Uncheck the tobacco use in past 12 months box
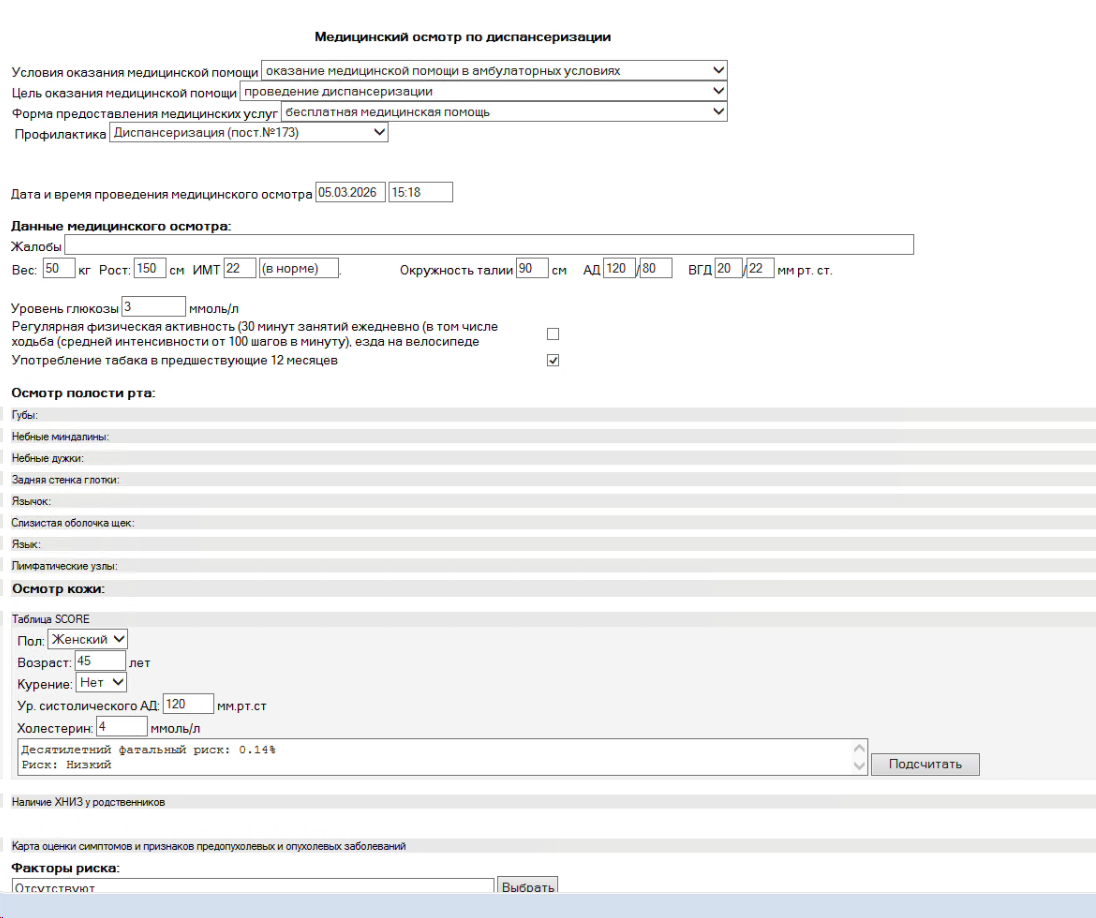Screen dimensions: 1096x918 tap(553, 361)
